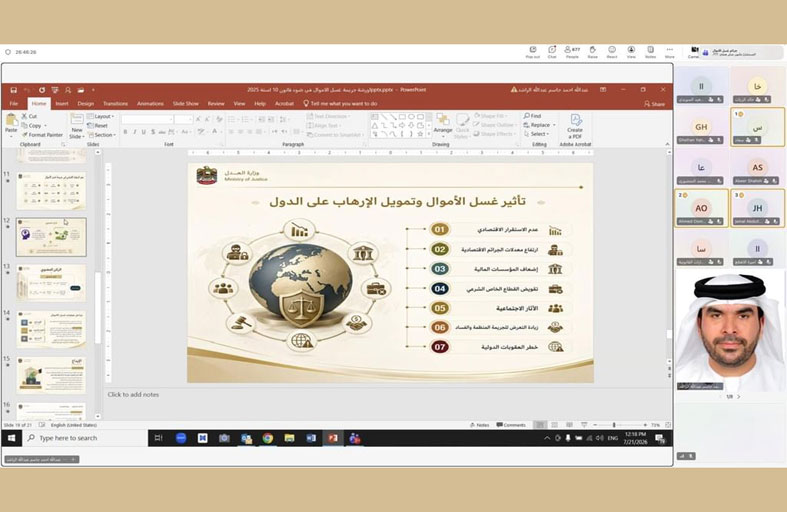The image size is (787, 512).
Task: Click the New Slide icon
Action: [x=76, y=120]
